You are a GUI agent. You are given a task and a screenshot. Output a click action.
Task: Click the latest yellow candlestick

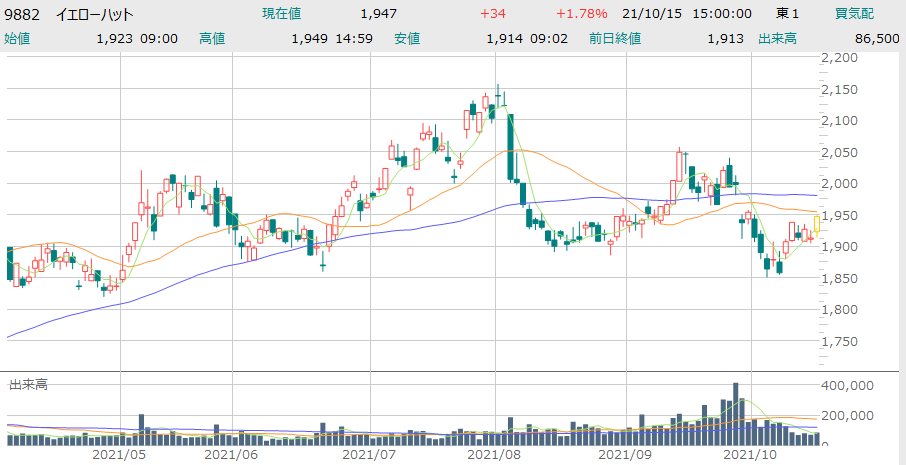(818, 224)
